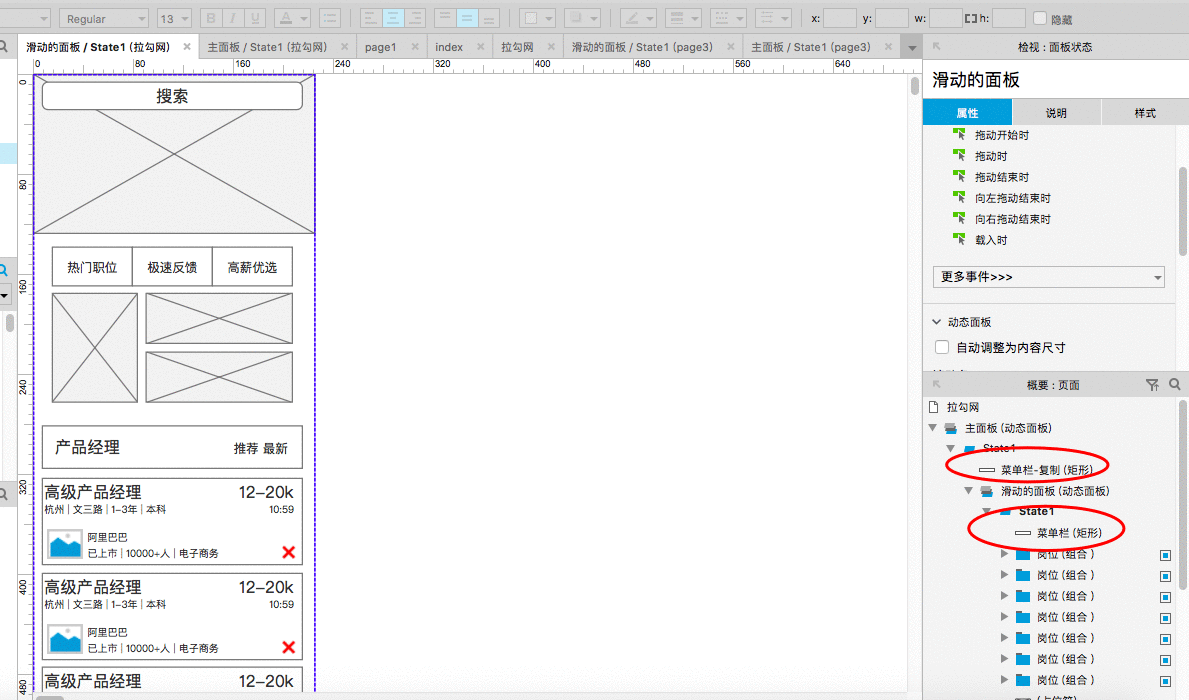Center text horizontally
Viewport: 1189px width, 700px height.
click(392, 18)
